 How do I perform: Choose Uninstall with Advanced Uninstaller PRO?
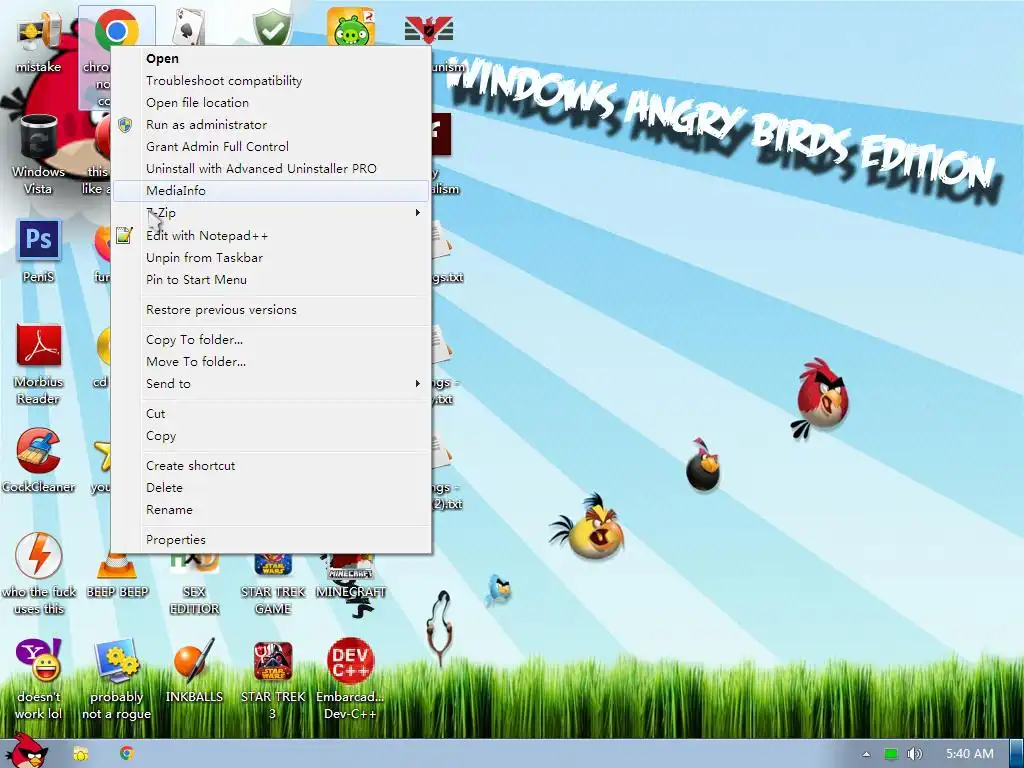pos(271,168)
